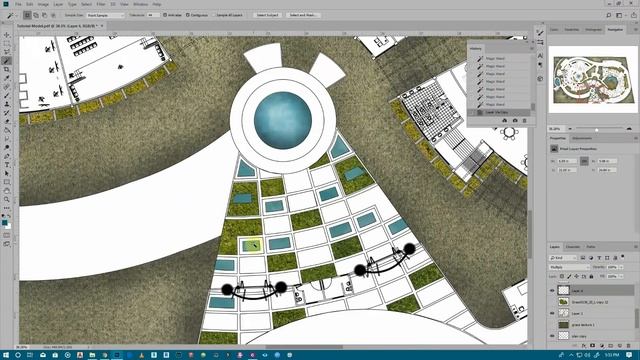This screenshot has width=640, height=360.
Task: Show the grass texture 1 layer
Action: pyautogui.click(x=552, y=325)
